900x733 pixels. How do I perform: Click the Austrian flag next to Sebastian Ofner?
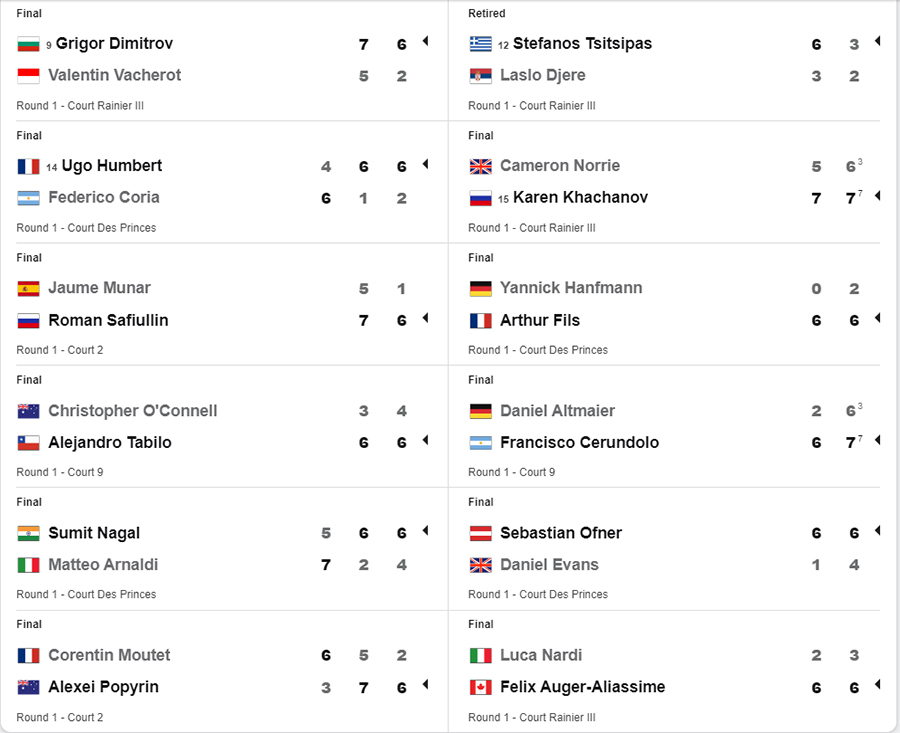click(x=480, y=533)
